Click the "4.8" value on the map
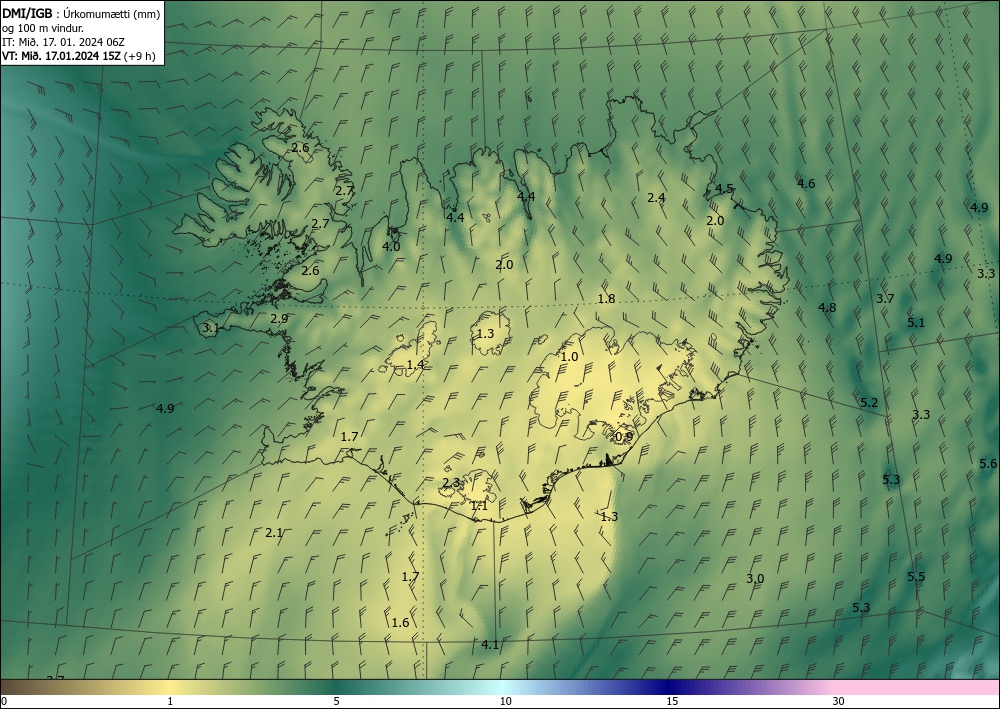Screen dimensions: 1000x709 tap(827, 307)
